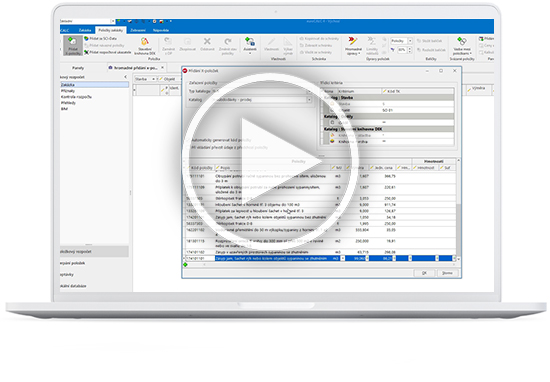Tick the Ceny checkbox in the ribbon
The image size is (550, 382).
tap(481, 46)
